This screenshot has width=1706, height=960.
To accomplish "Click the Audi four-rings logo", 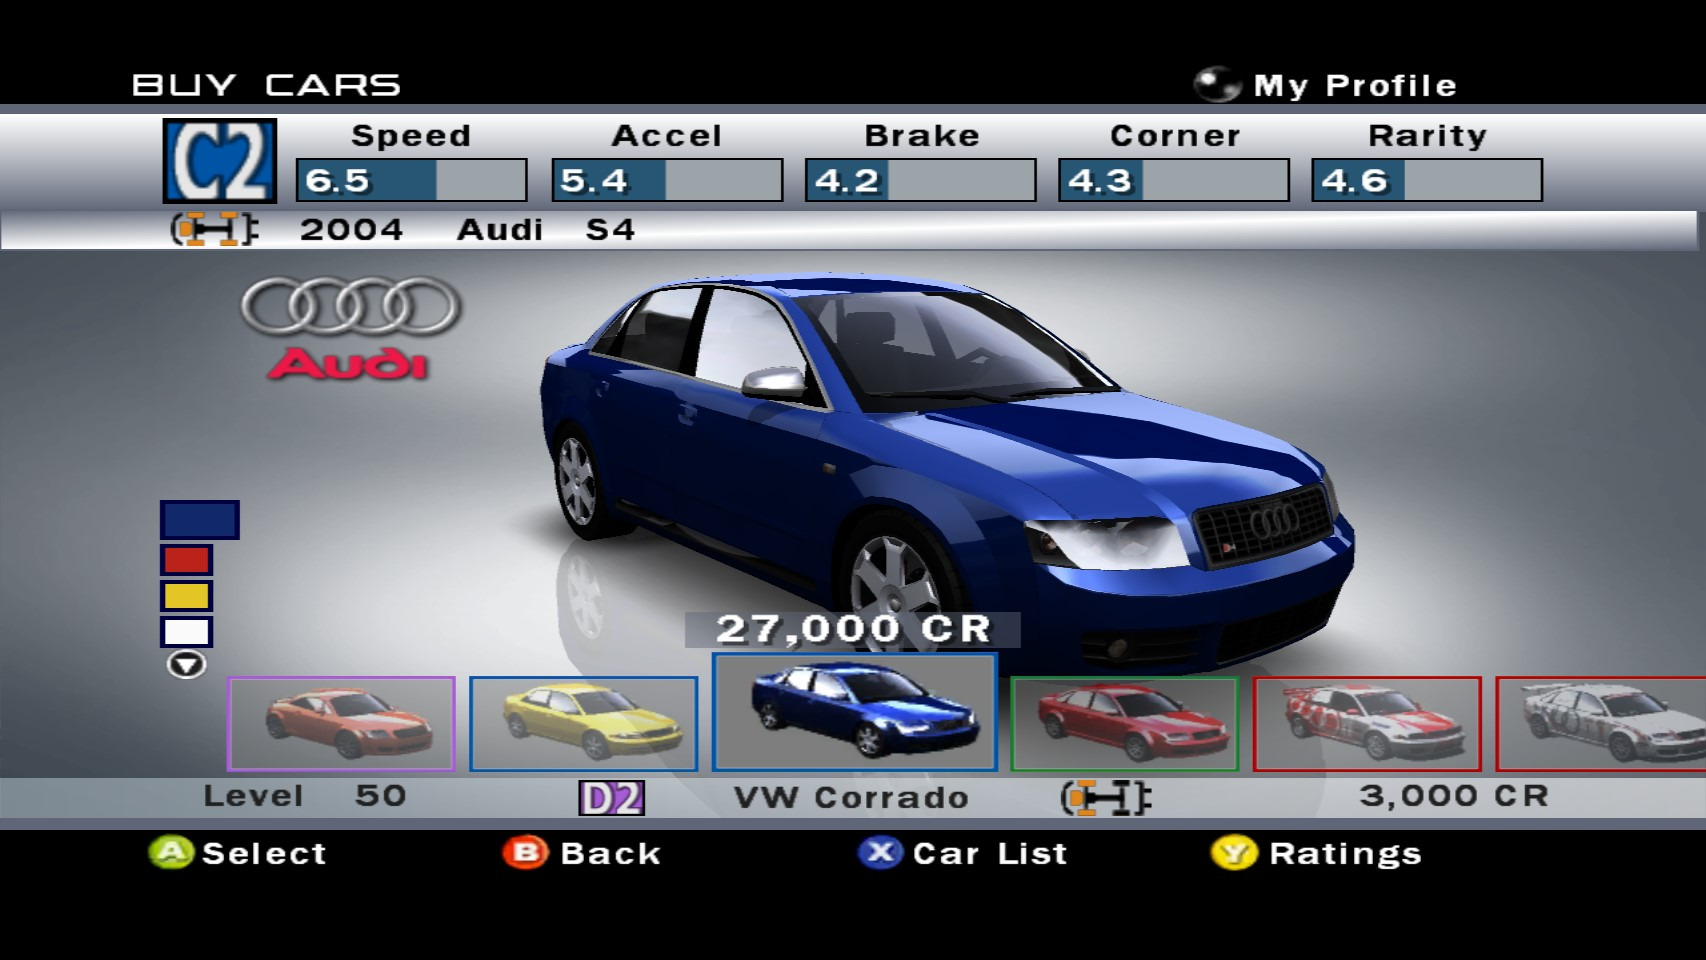I will click(x=351, y=306).
